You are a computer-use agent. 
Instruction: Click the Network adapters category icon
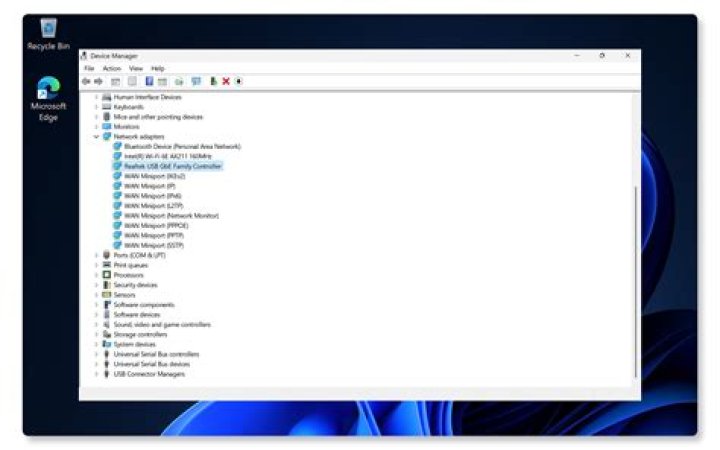(107, 136)
